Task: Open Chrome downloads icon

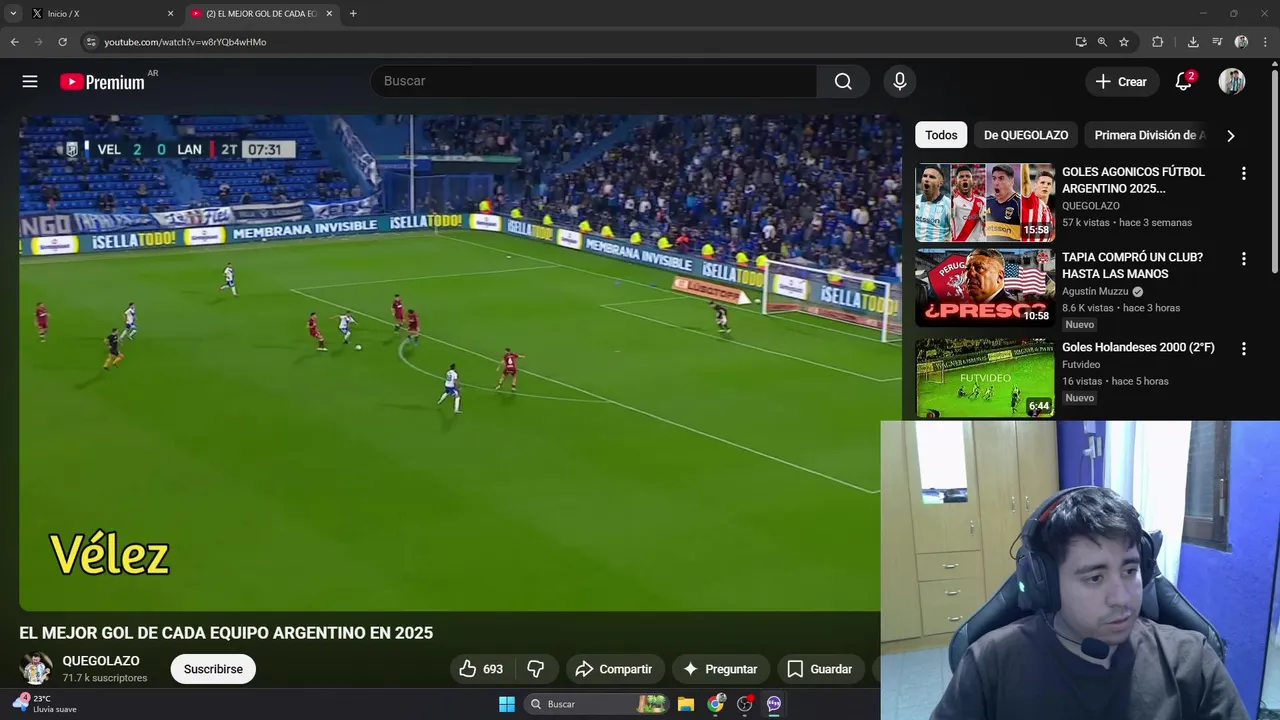Action: coord(1193,42)
